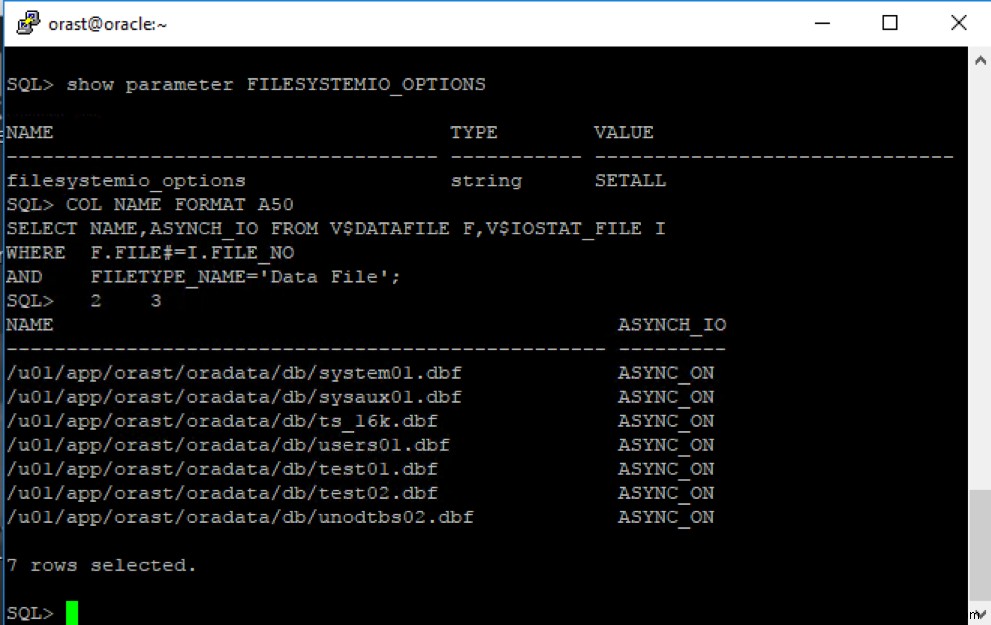
Task: Click the 'filesystemio_options' parameter name
Action: point(126,181)
